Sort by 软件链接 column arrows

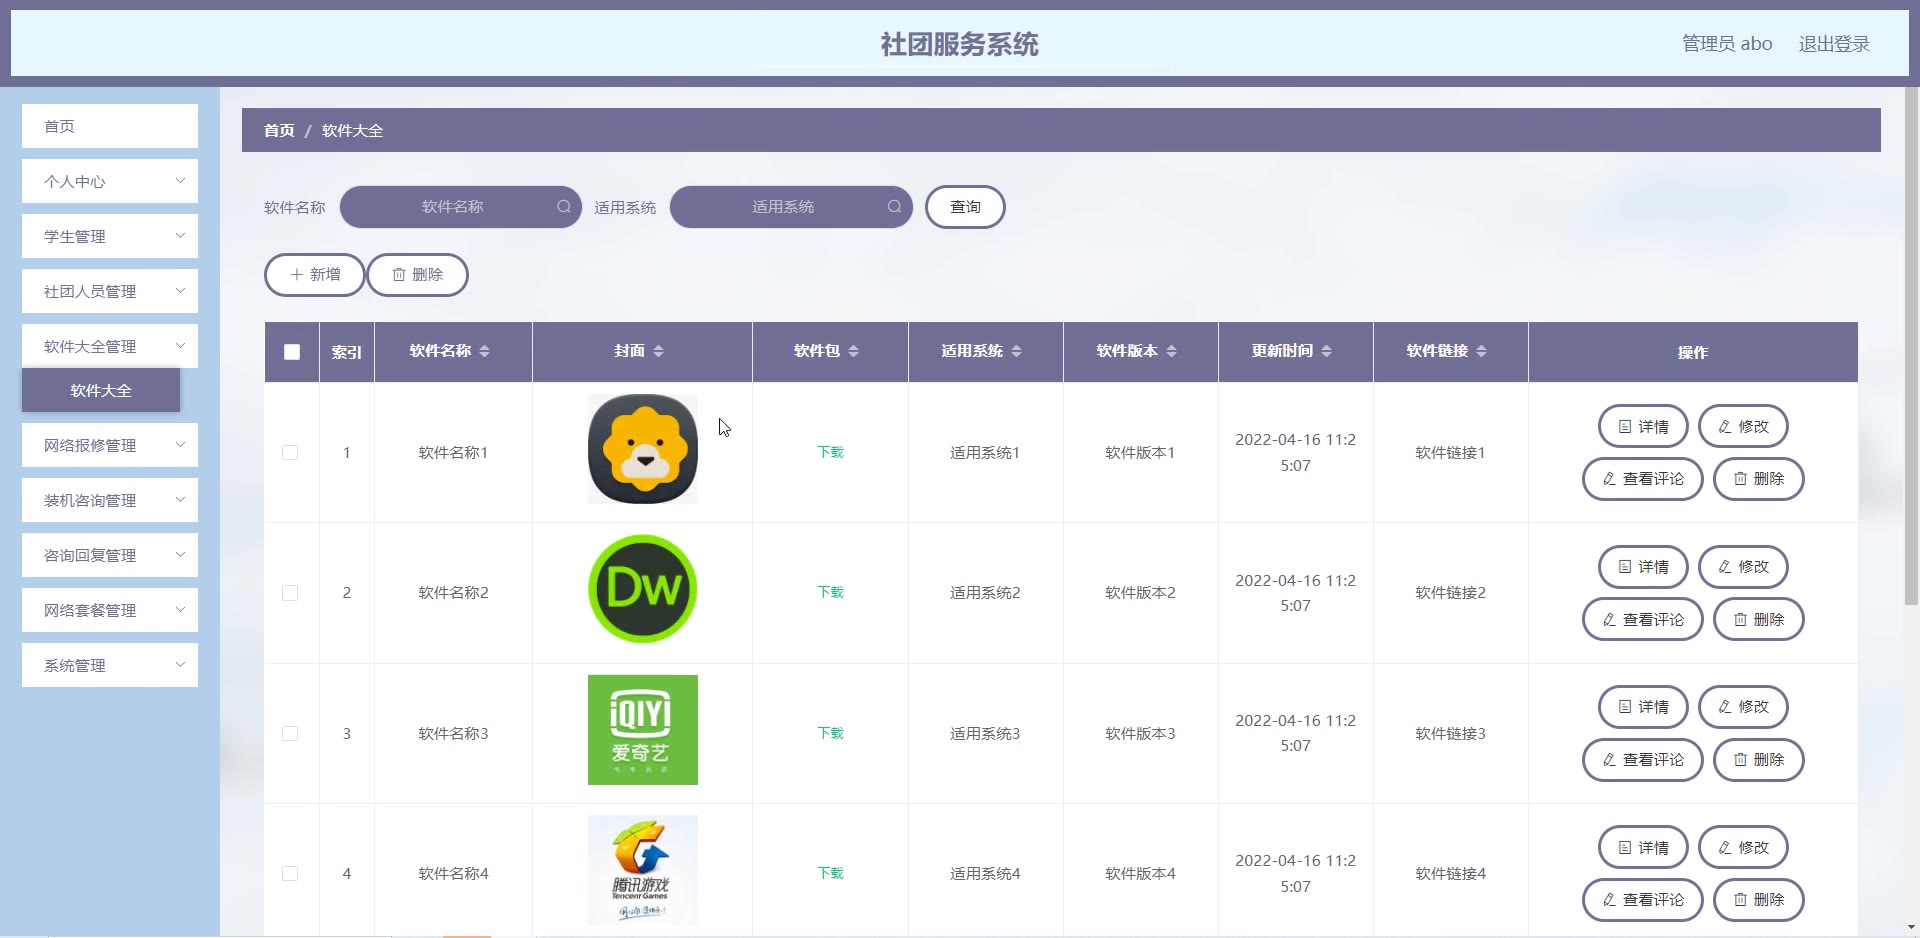1482,351
